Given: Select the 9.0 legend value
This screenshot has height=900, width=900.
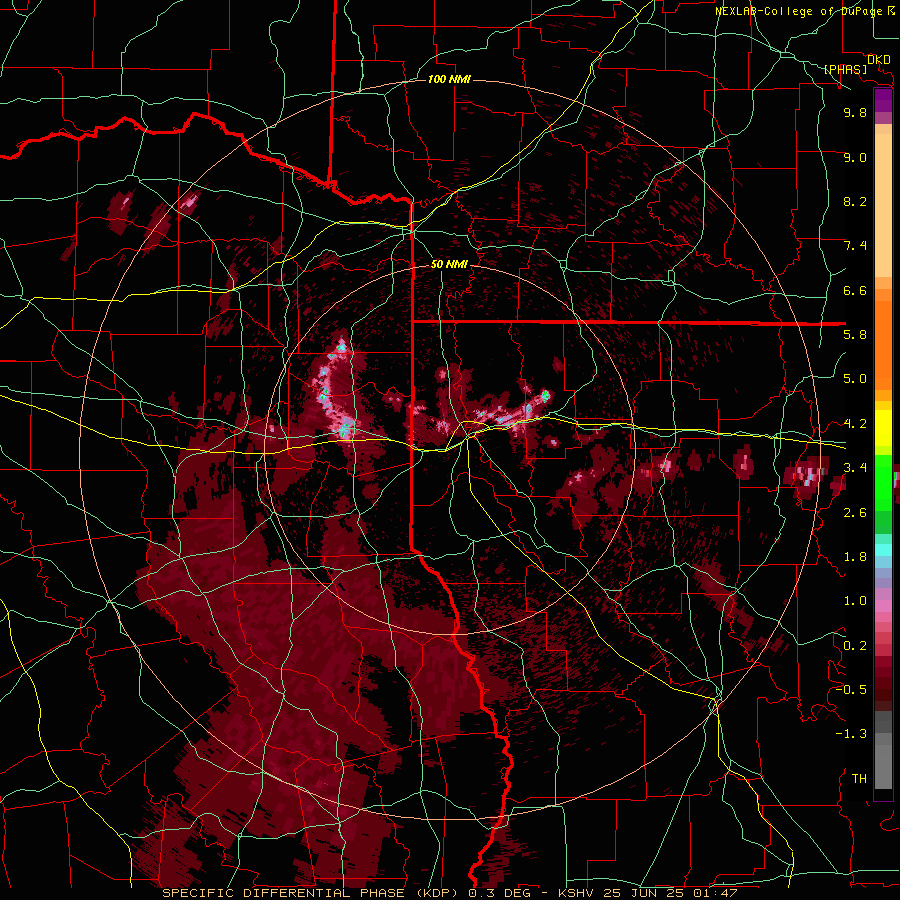Looking at the screenshot, I should [855, 157].
